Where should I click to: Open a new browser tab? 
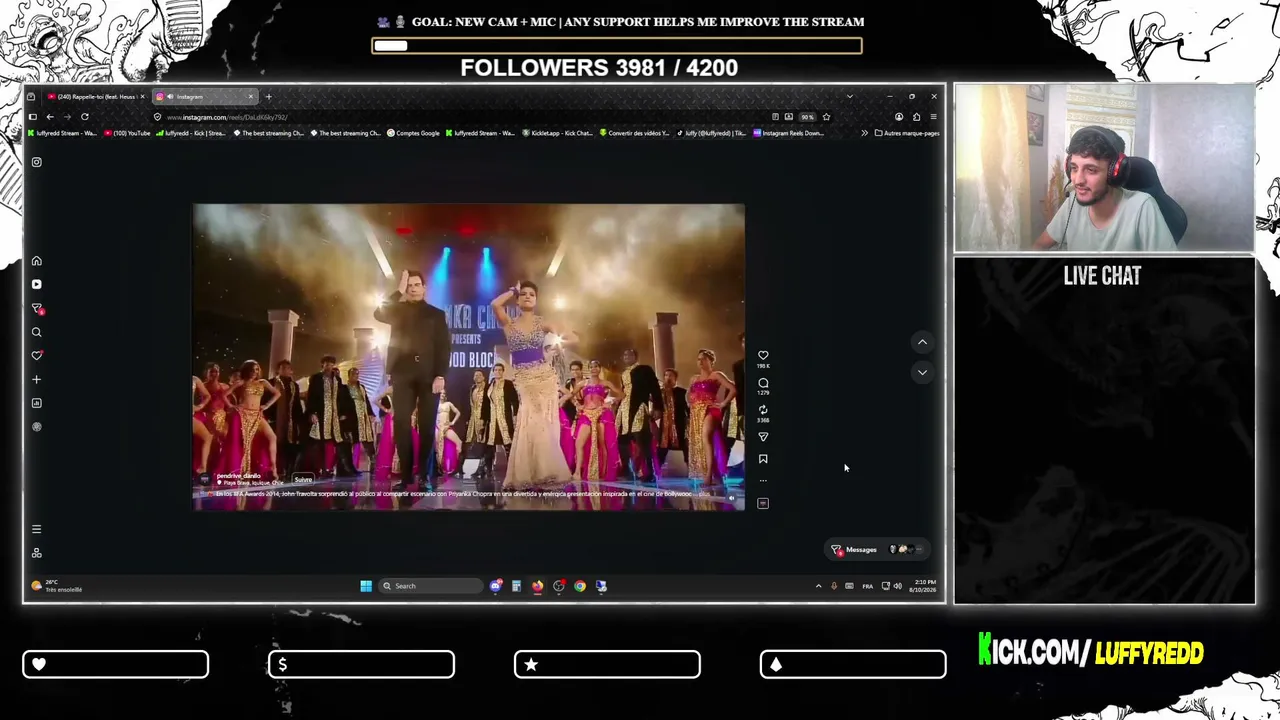[x=268, y=97]
